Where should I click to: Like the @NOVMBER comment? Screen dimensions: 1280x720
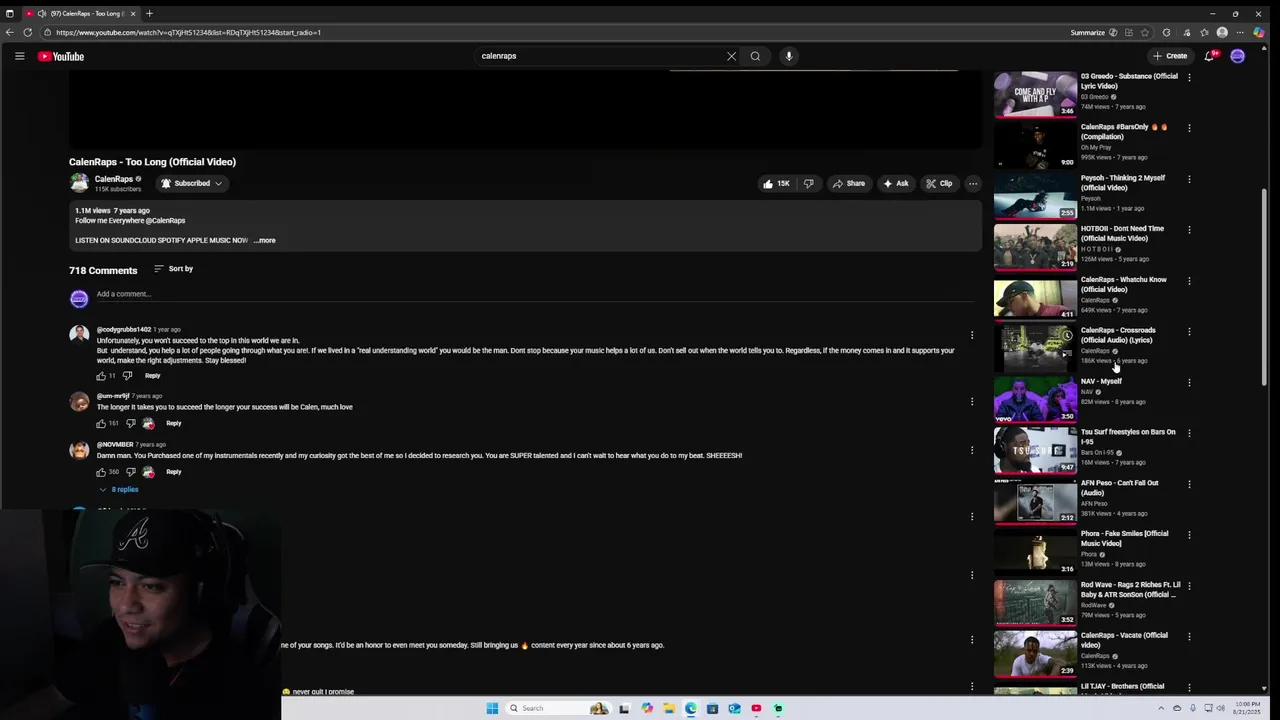pos(101,472)
